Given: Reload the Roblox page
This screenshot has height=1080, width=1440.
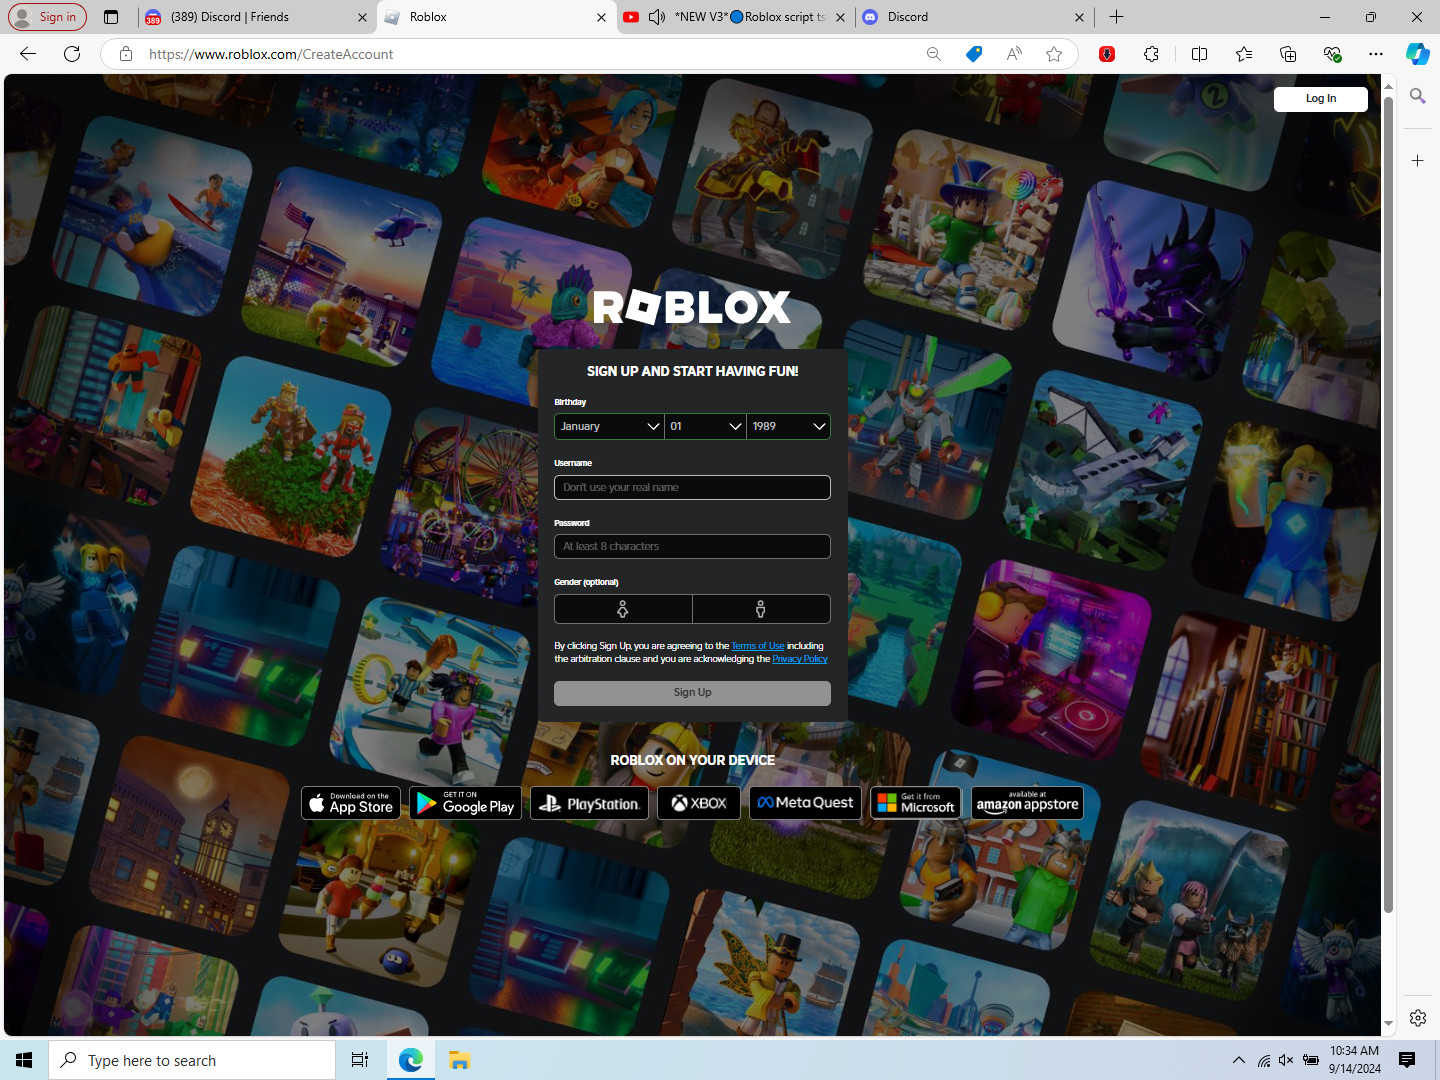Looking at the screenshot, I should (x=72, y=54).
